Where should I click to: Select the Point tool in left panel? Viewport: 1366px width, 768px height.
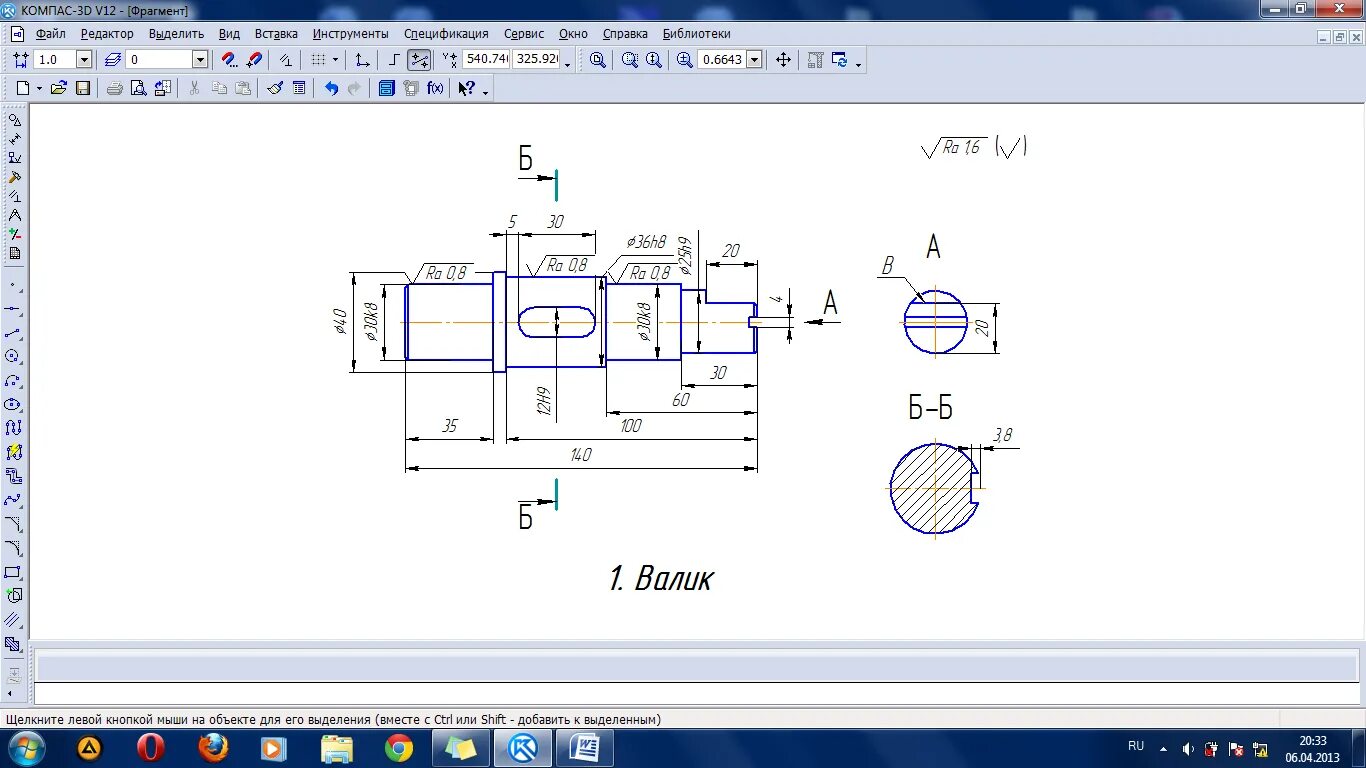(13, 286)
